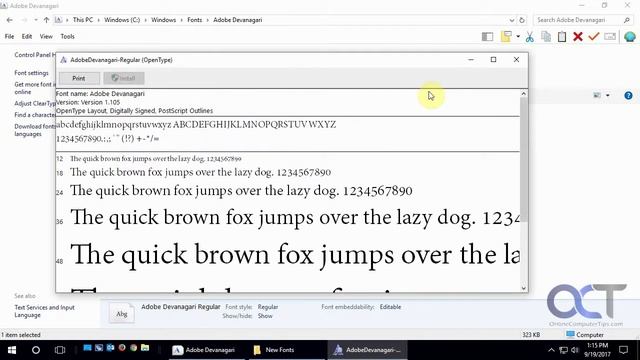
Task: Click 'AdobeDevanagari-...' font viewer taskbar button
Action: coord(367,350)
